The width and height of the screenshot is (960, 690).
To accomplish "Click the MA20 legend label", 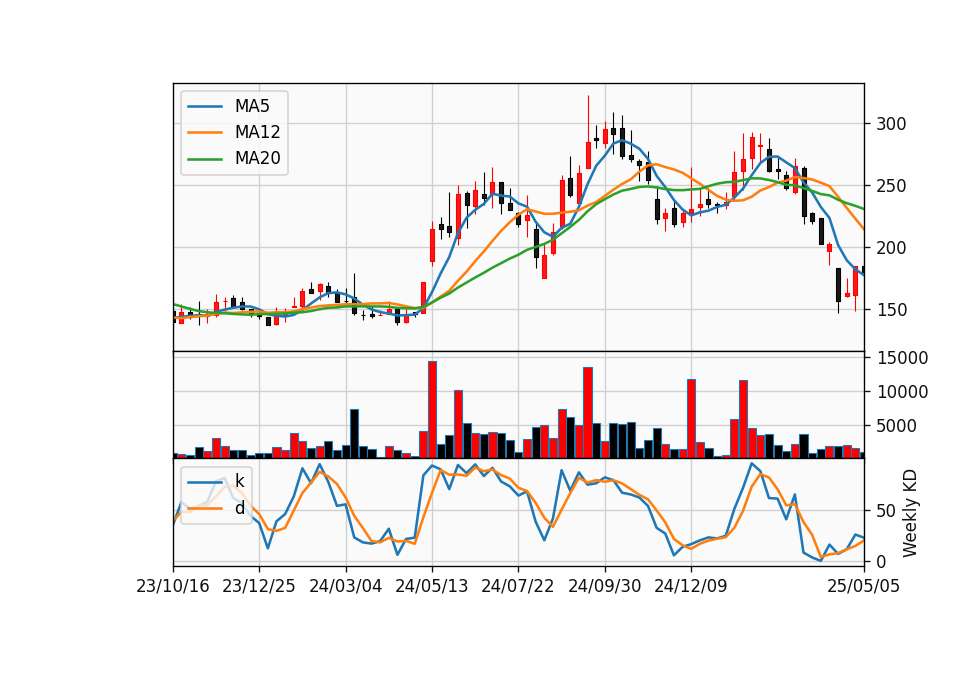I will click(x=257, y=159).
